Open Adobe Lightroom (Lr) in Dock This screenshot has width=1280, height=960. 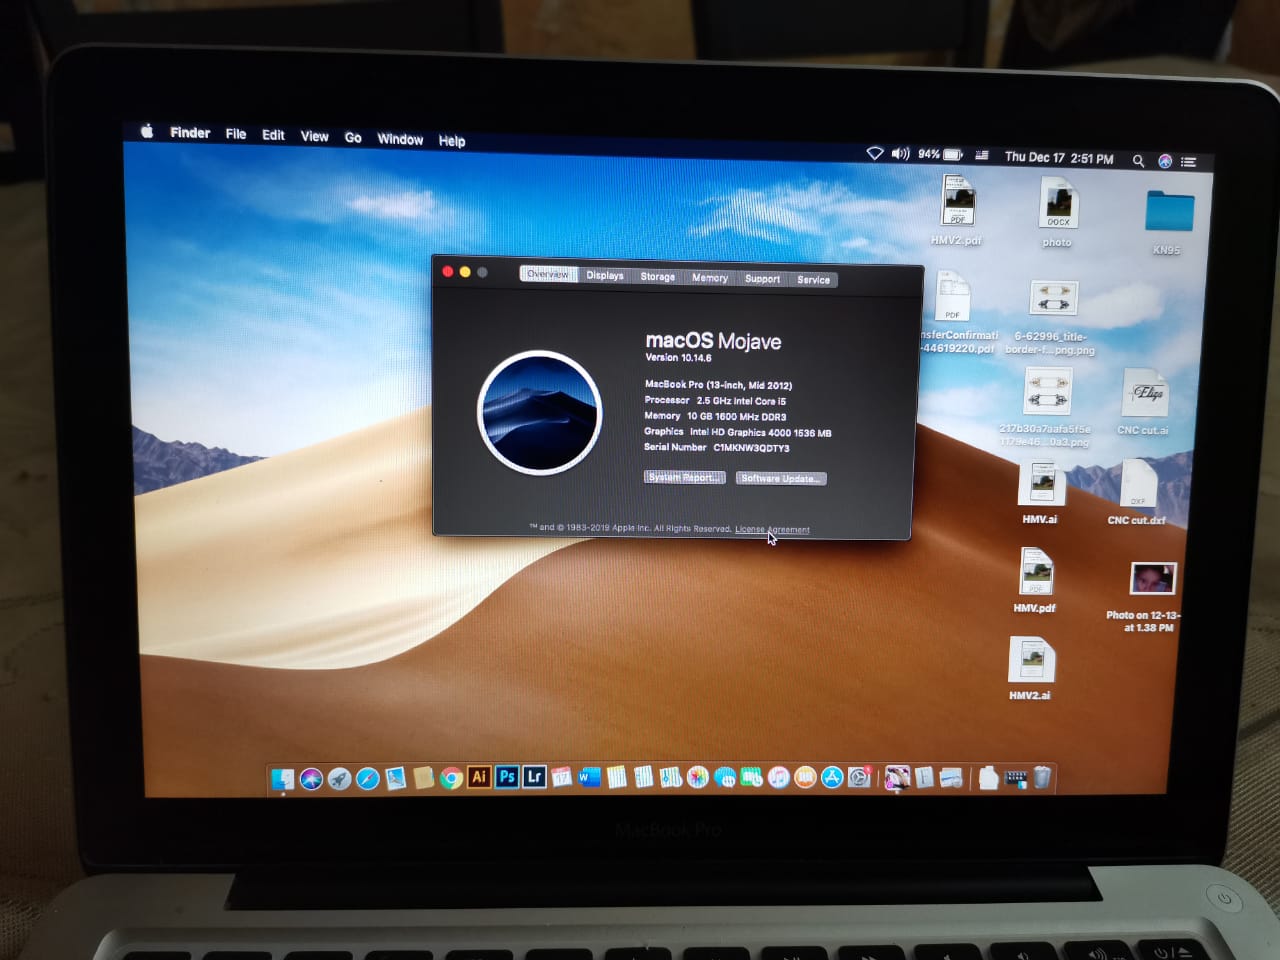[x=534, y=777]
